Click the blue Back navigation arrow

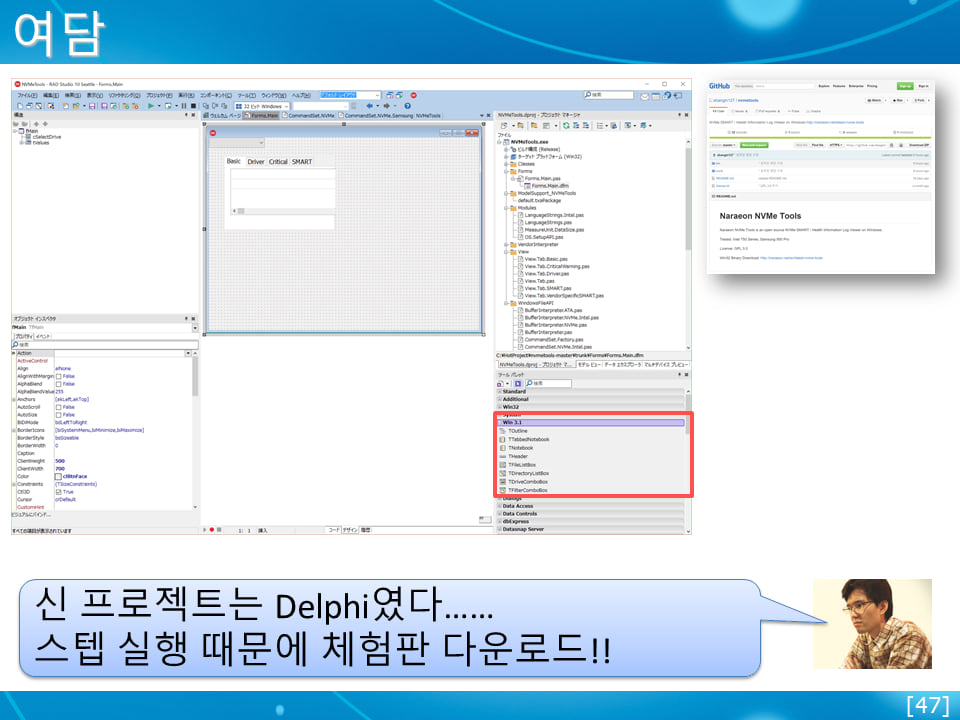369,106
